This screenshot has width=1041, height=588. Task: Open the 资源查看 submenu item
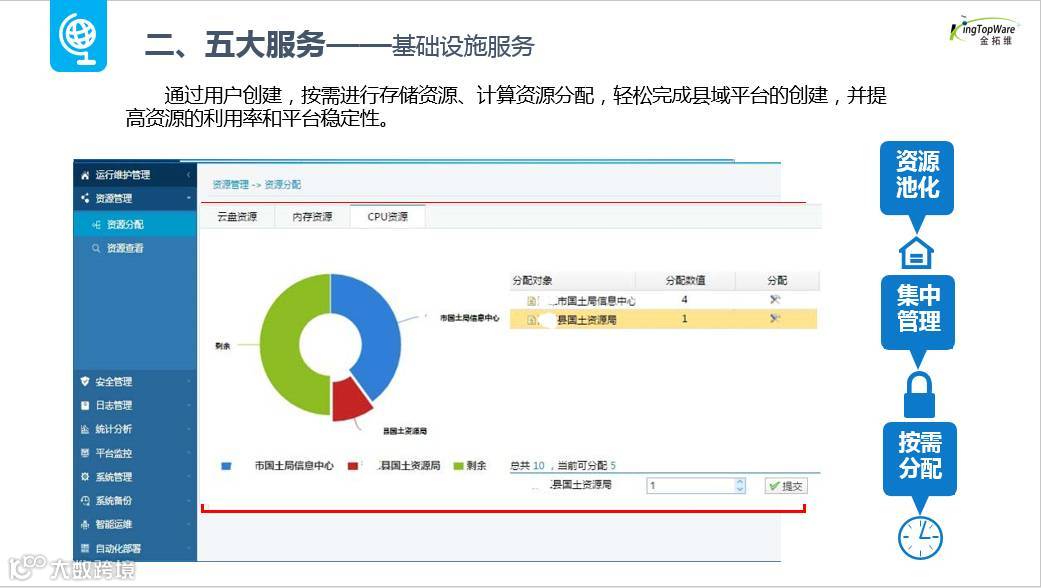135,248
